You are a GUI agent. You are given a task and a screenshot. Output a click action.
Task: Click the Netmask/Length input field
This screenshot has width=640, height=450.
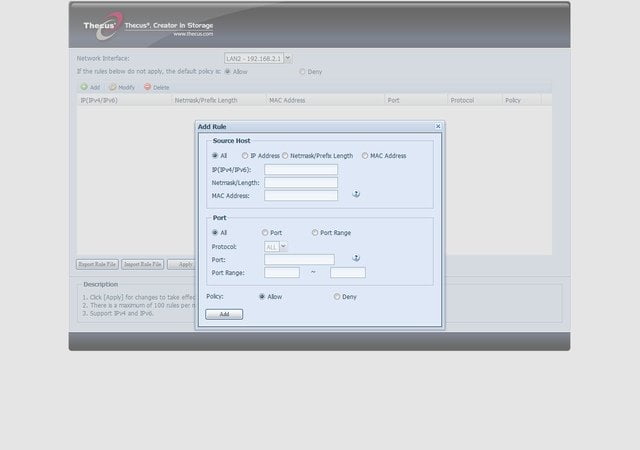(x=301, y=183)
